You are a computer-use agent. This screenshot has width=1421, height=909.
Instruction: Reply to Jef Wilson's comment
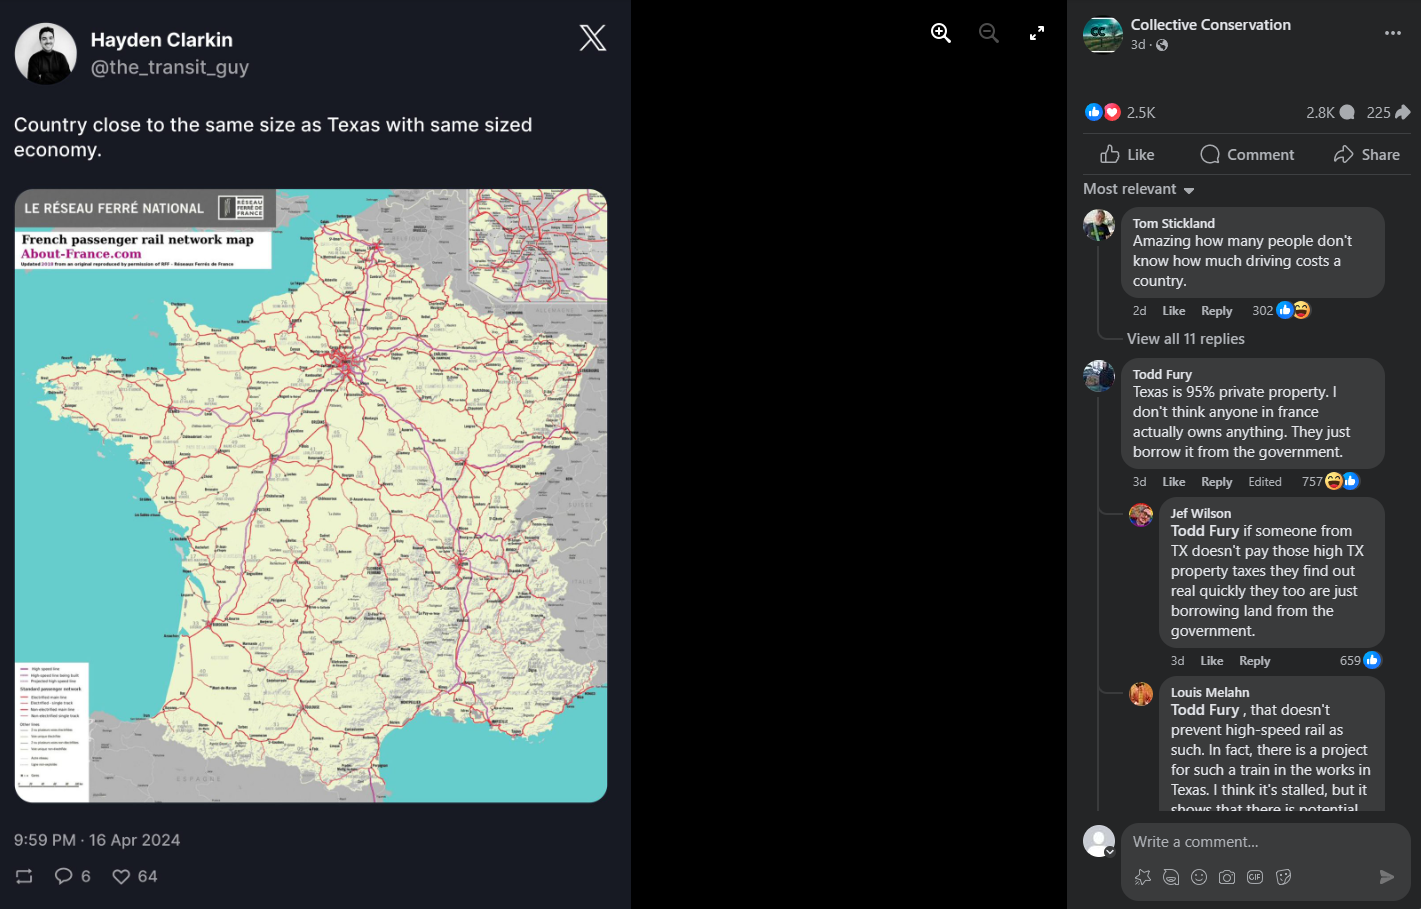(1254, 661)
